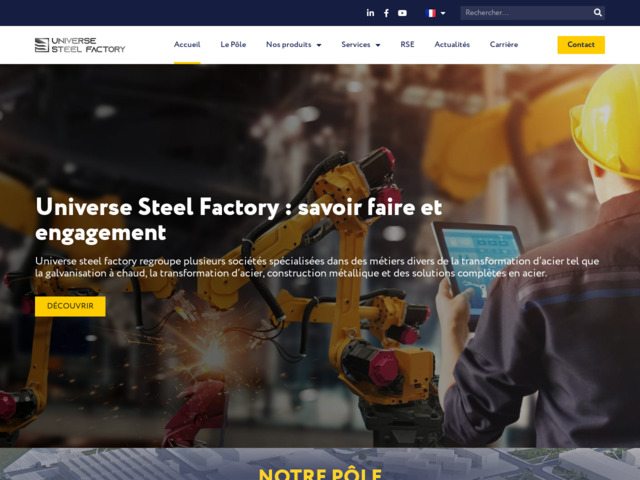Click the Notre Pôle section banner
Viewport: 640px width, 480px height.
320,464
